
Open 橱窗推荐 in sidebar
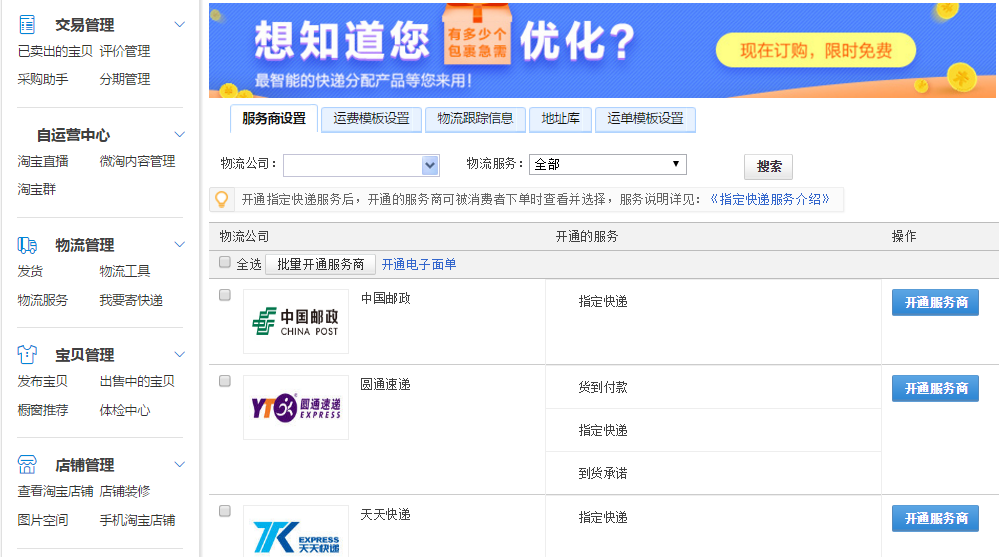[43, 410]
